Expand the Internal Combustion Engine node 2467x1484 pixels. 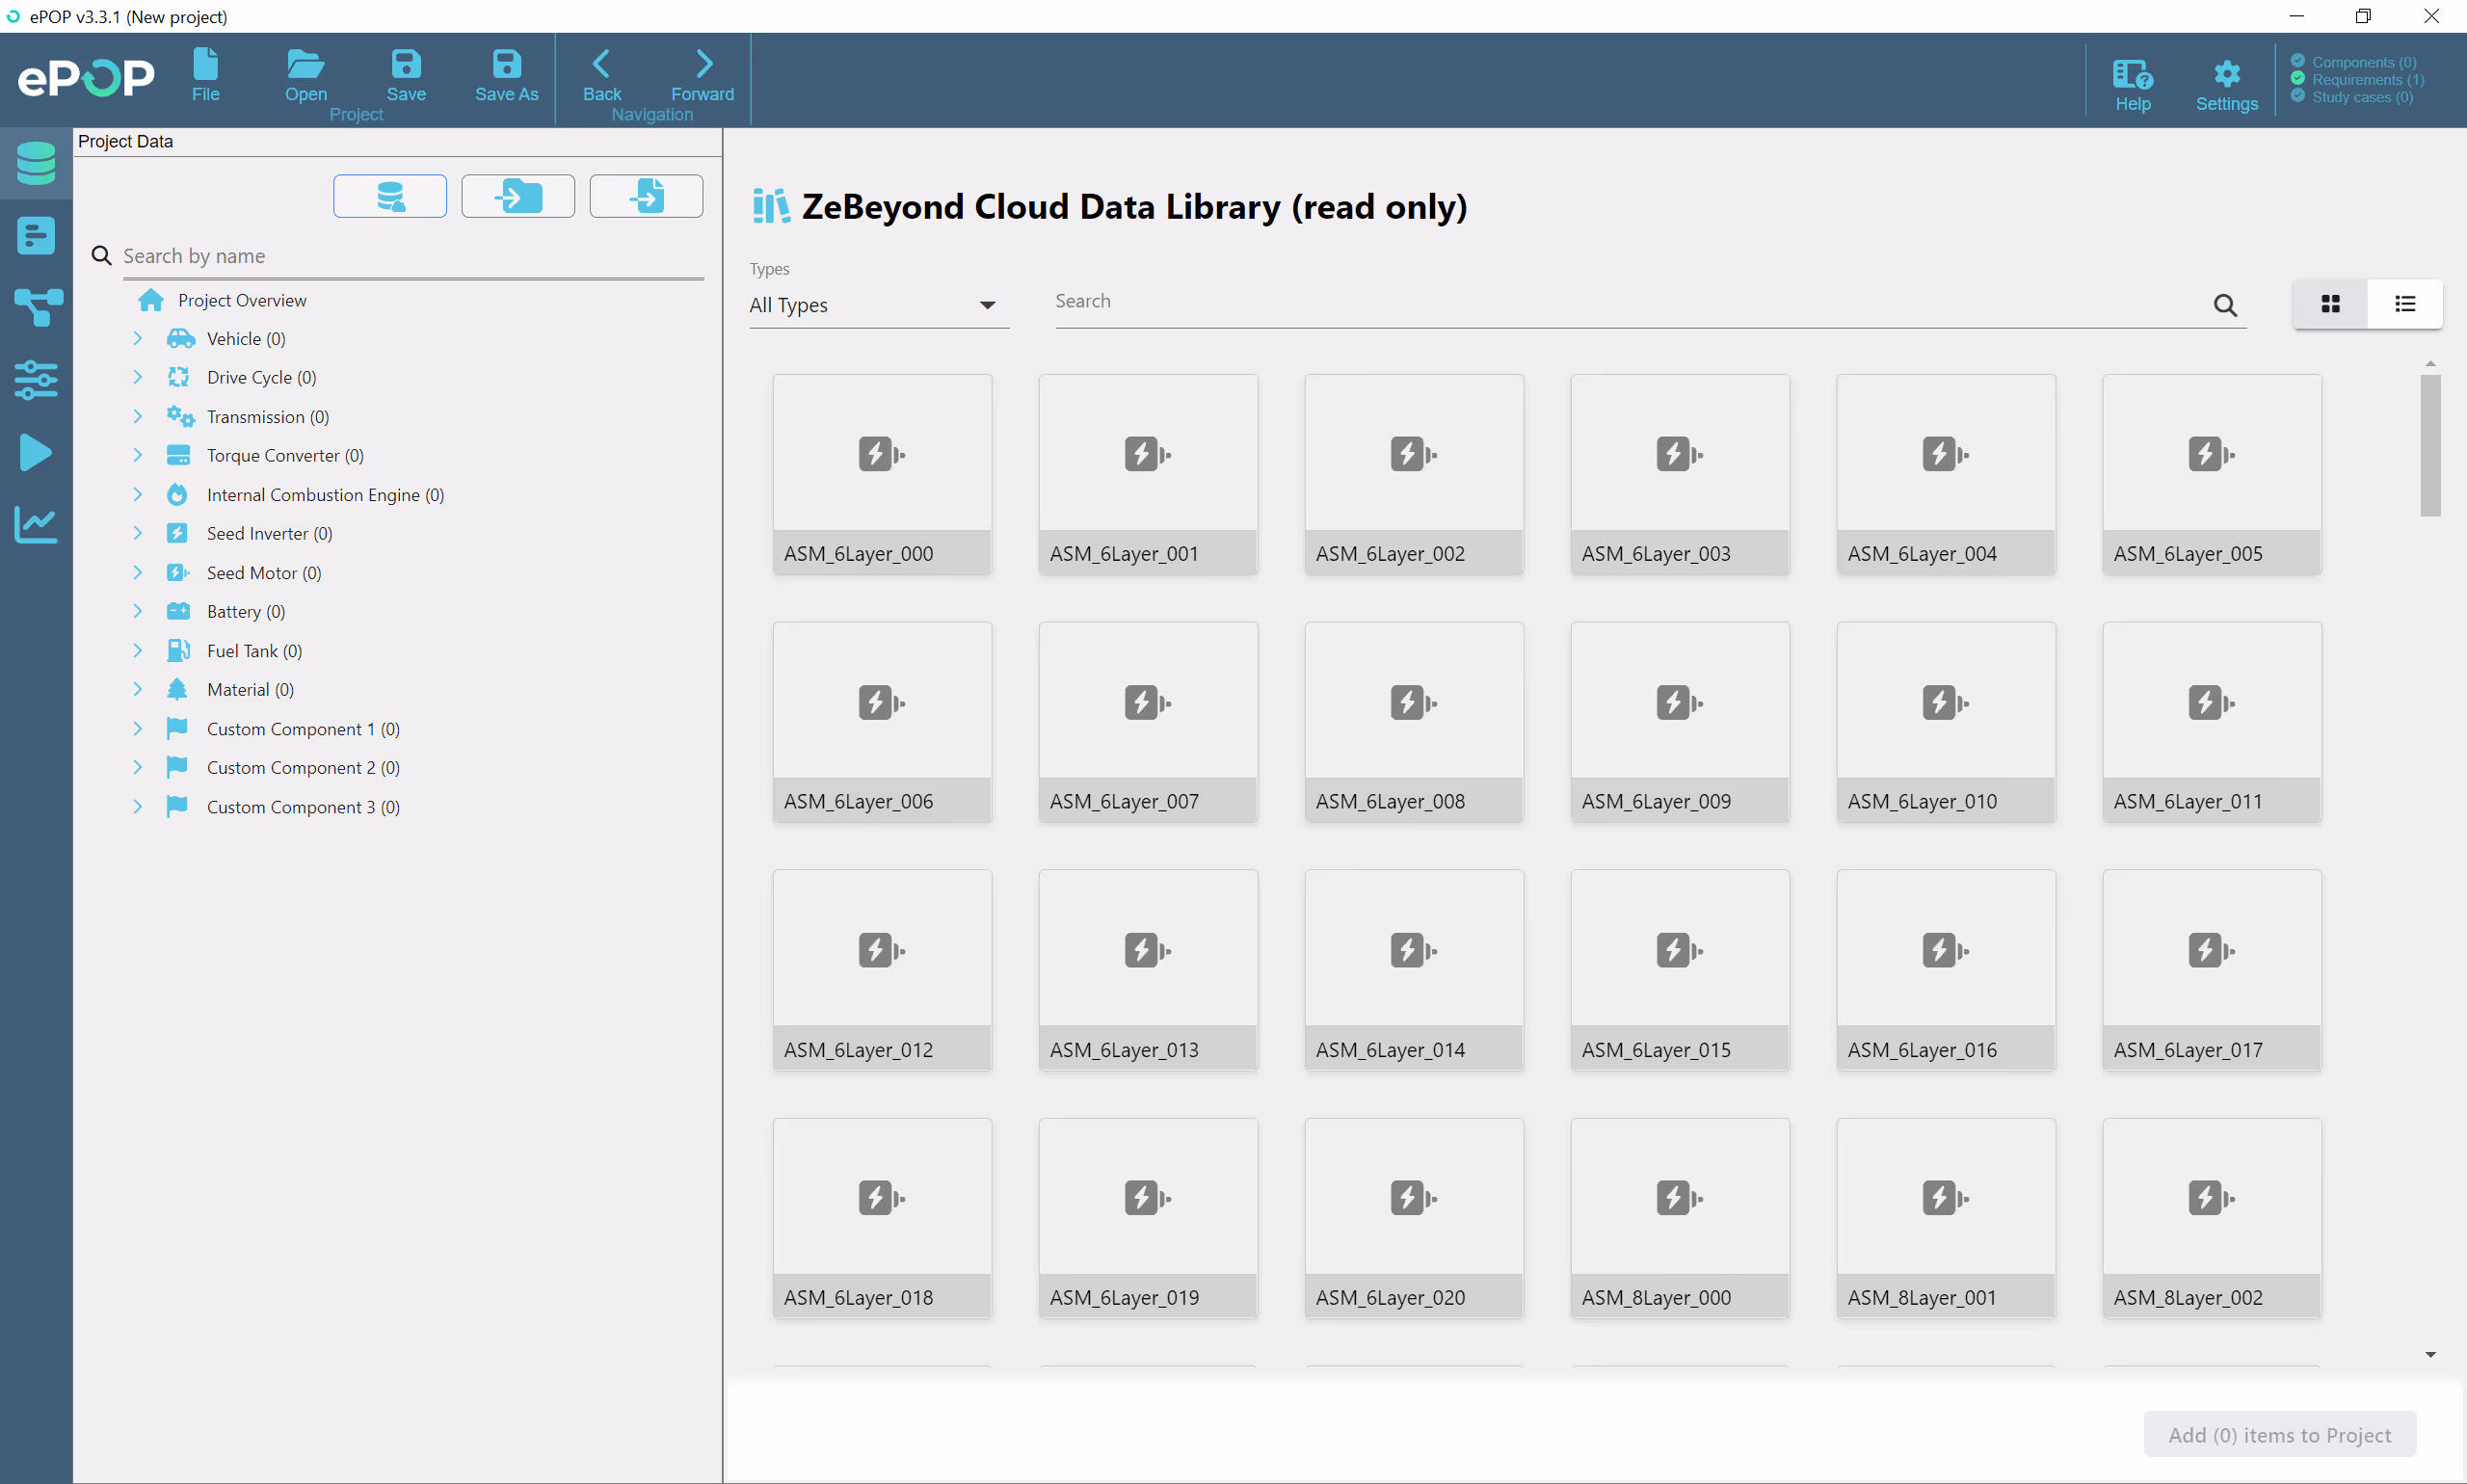click(138, 494)
